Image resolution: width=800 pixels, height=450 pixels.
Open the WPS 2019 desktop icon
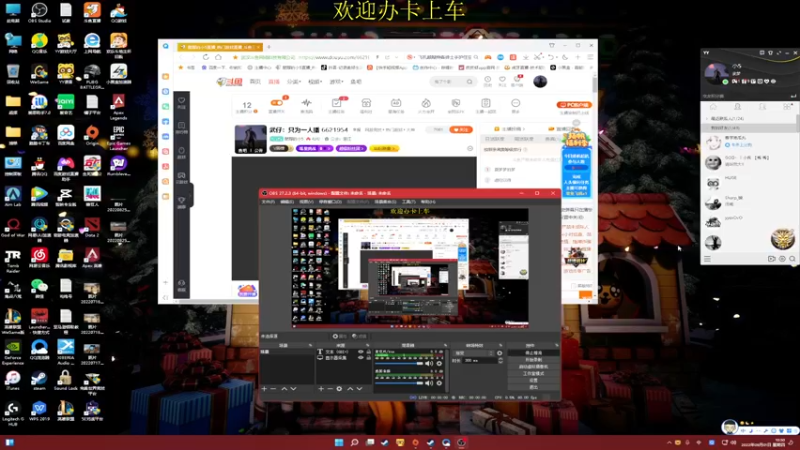[x=39, y=411]
